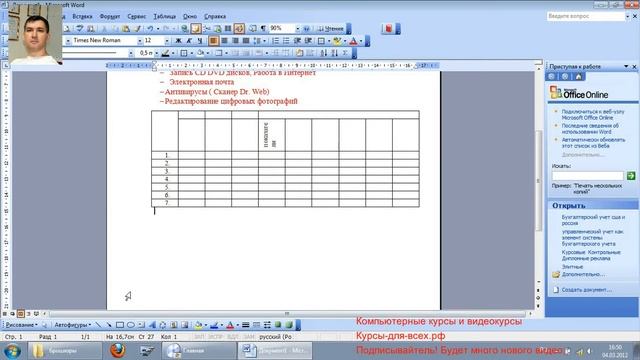640x360 pixels.
Task: Toggle bold formatting (Ж) button
Action: click(178, 41)
